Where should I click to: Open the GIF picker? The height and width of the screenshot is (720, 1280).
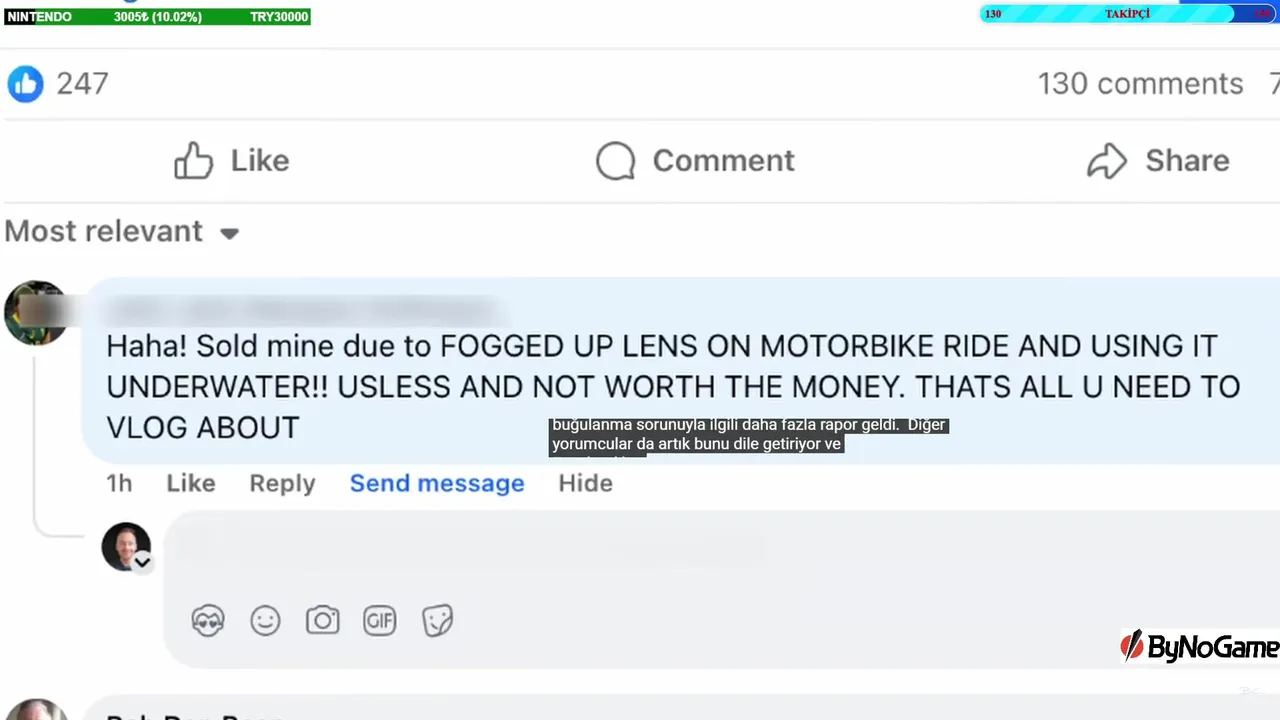[380, 621]
